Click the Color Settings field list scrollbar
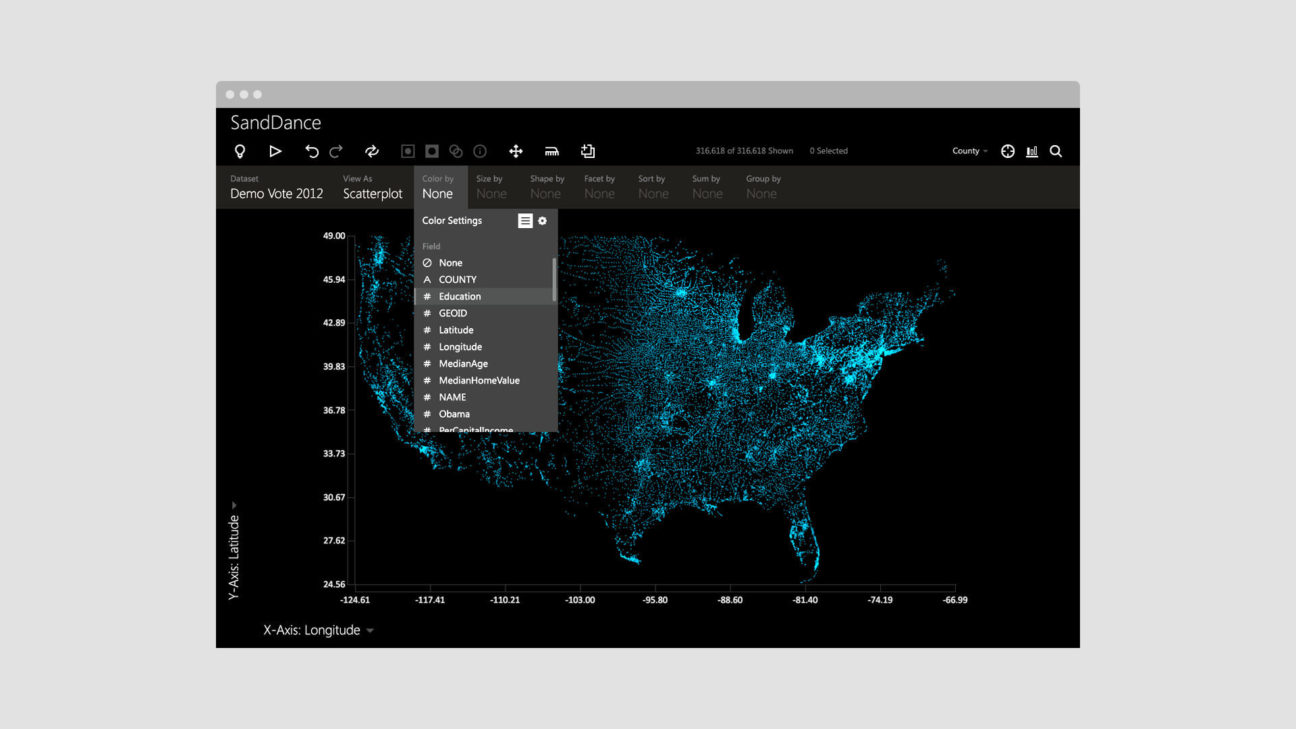 pos(554,280)
